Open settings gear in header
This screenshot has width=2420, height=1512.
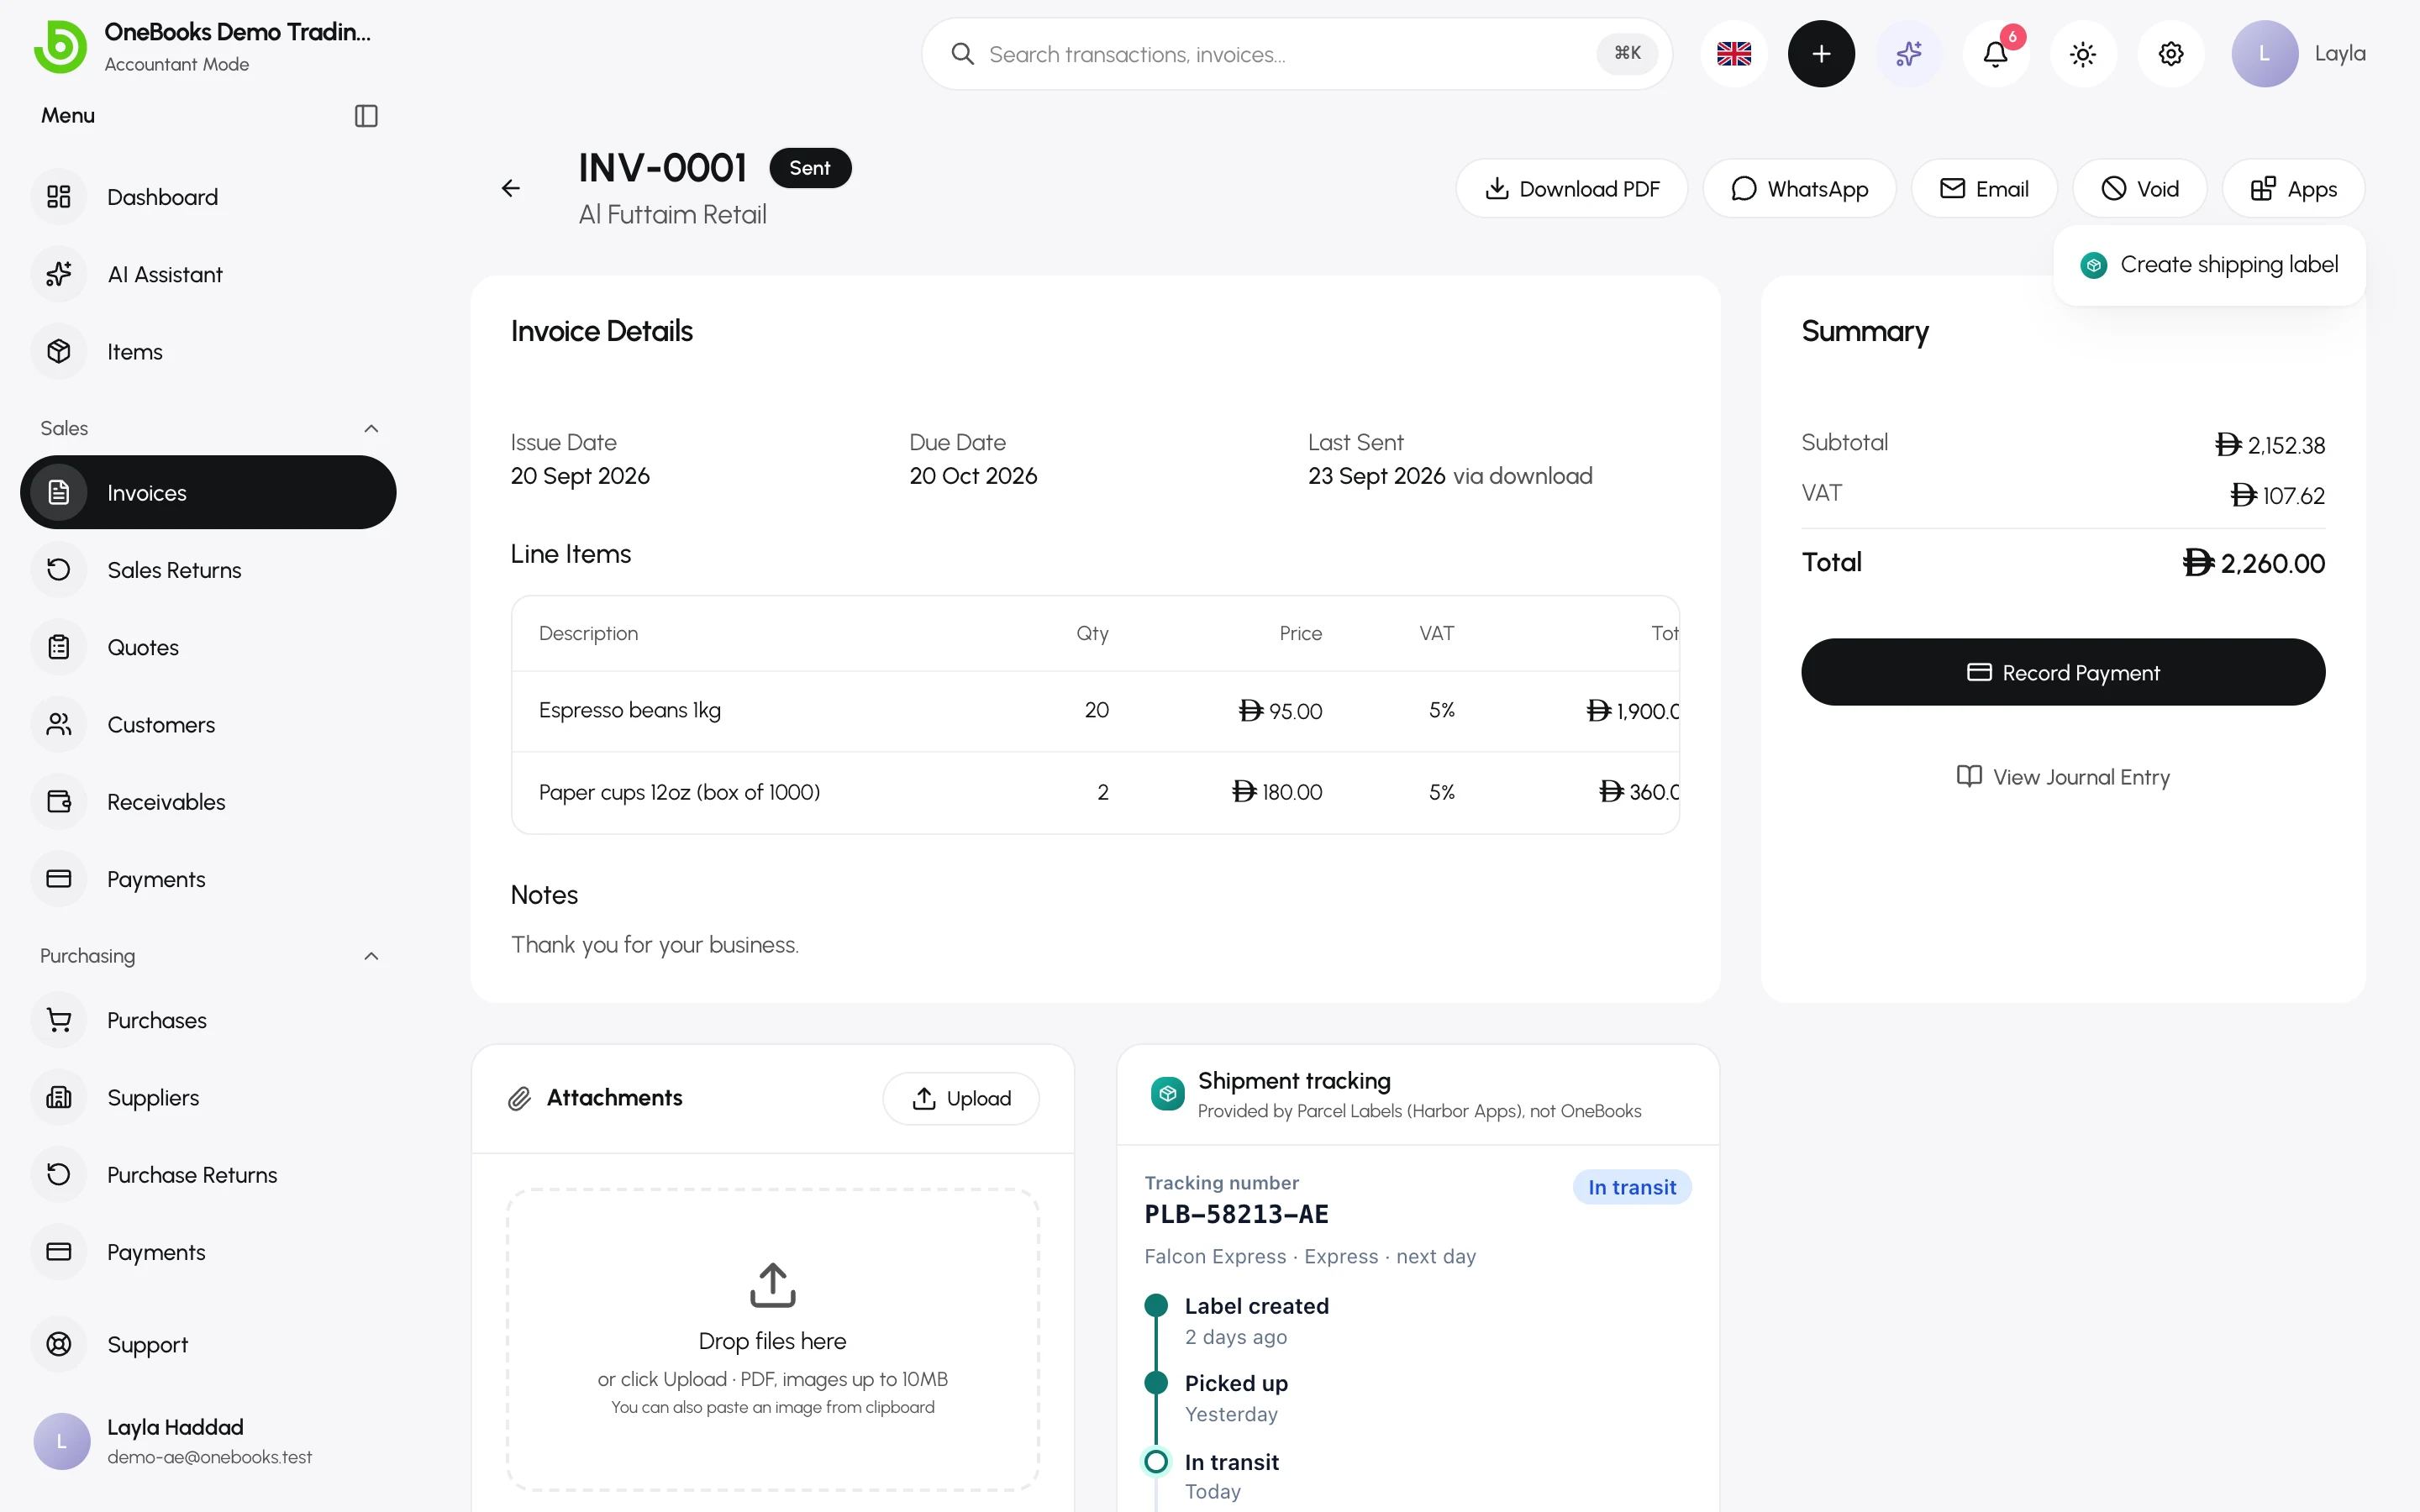coord(2171,54)
